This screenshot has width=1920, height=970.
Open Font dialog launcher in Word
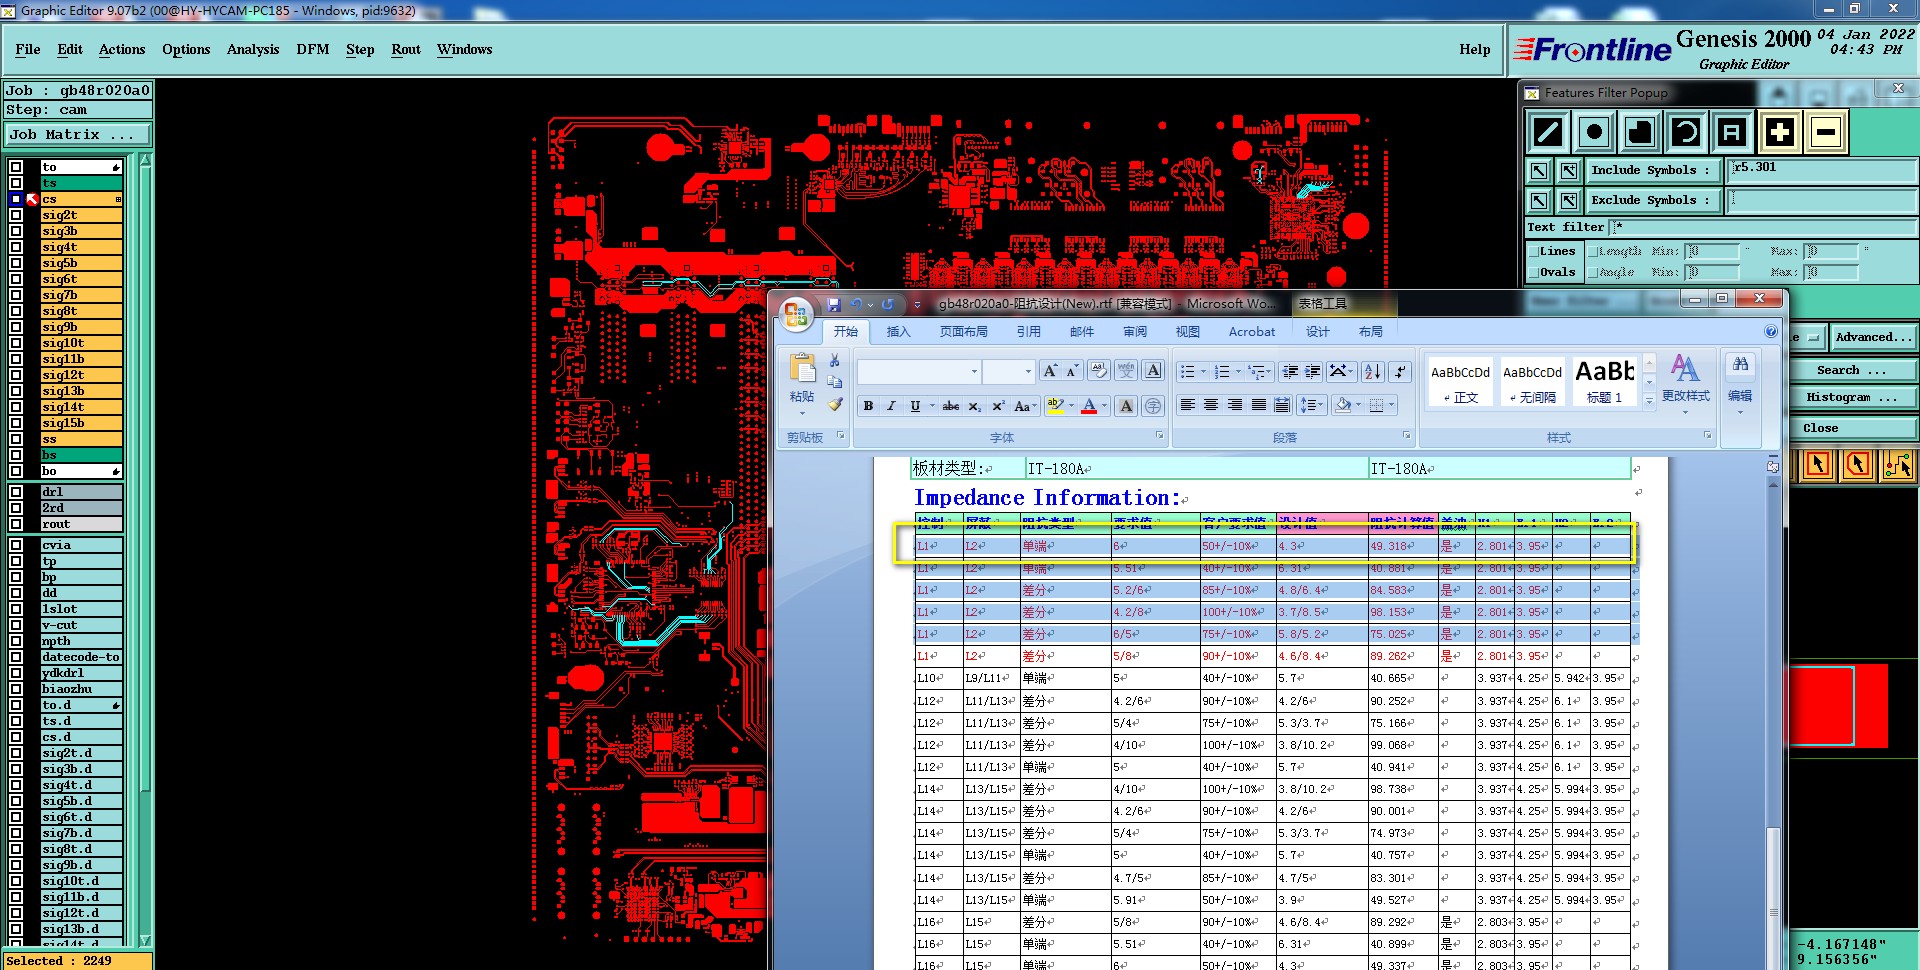pyautogui.click(x=1160, y=436)
